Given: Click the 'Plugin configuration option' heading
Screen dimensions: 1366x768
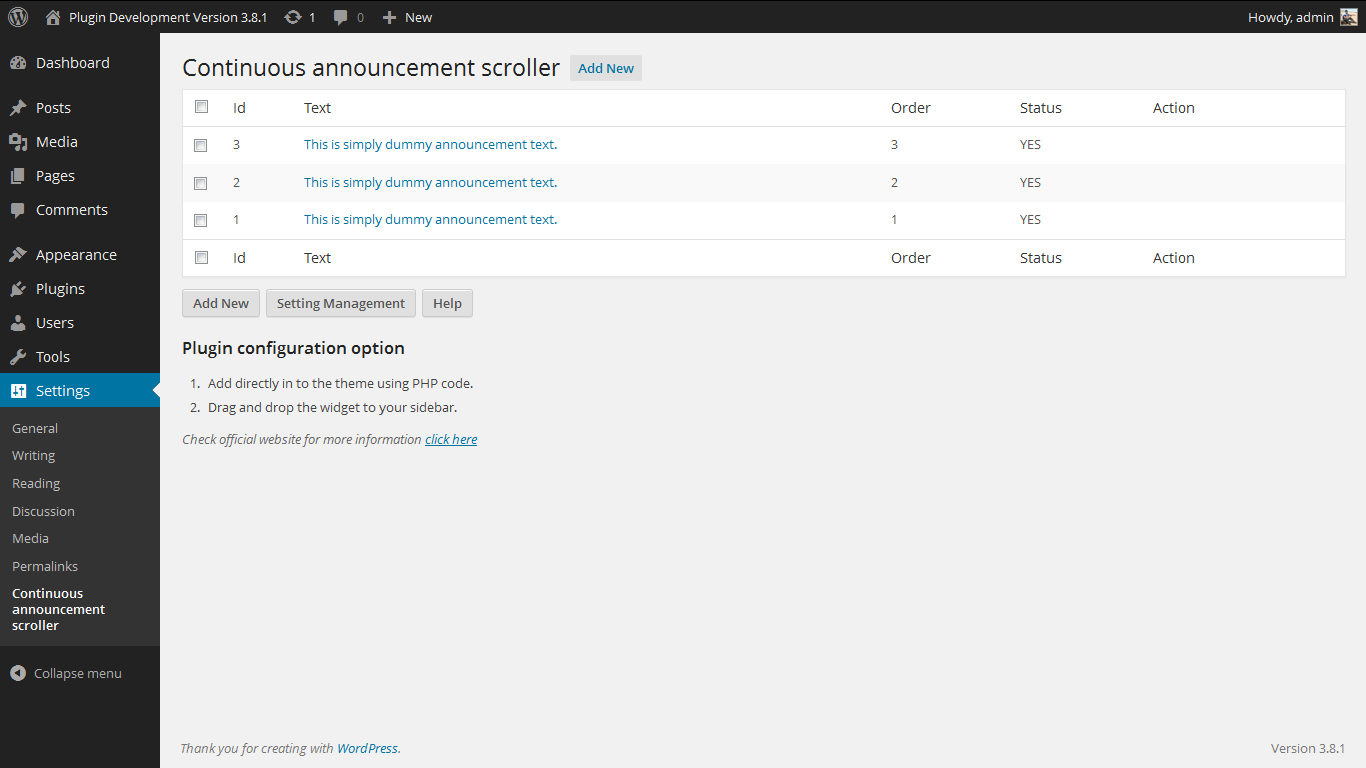Looking at the screenshot, I should pos(293,348).
